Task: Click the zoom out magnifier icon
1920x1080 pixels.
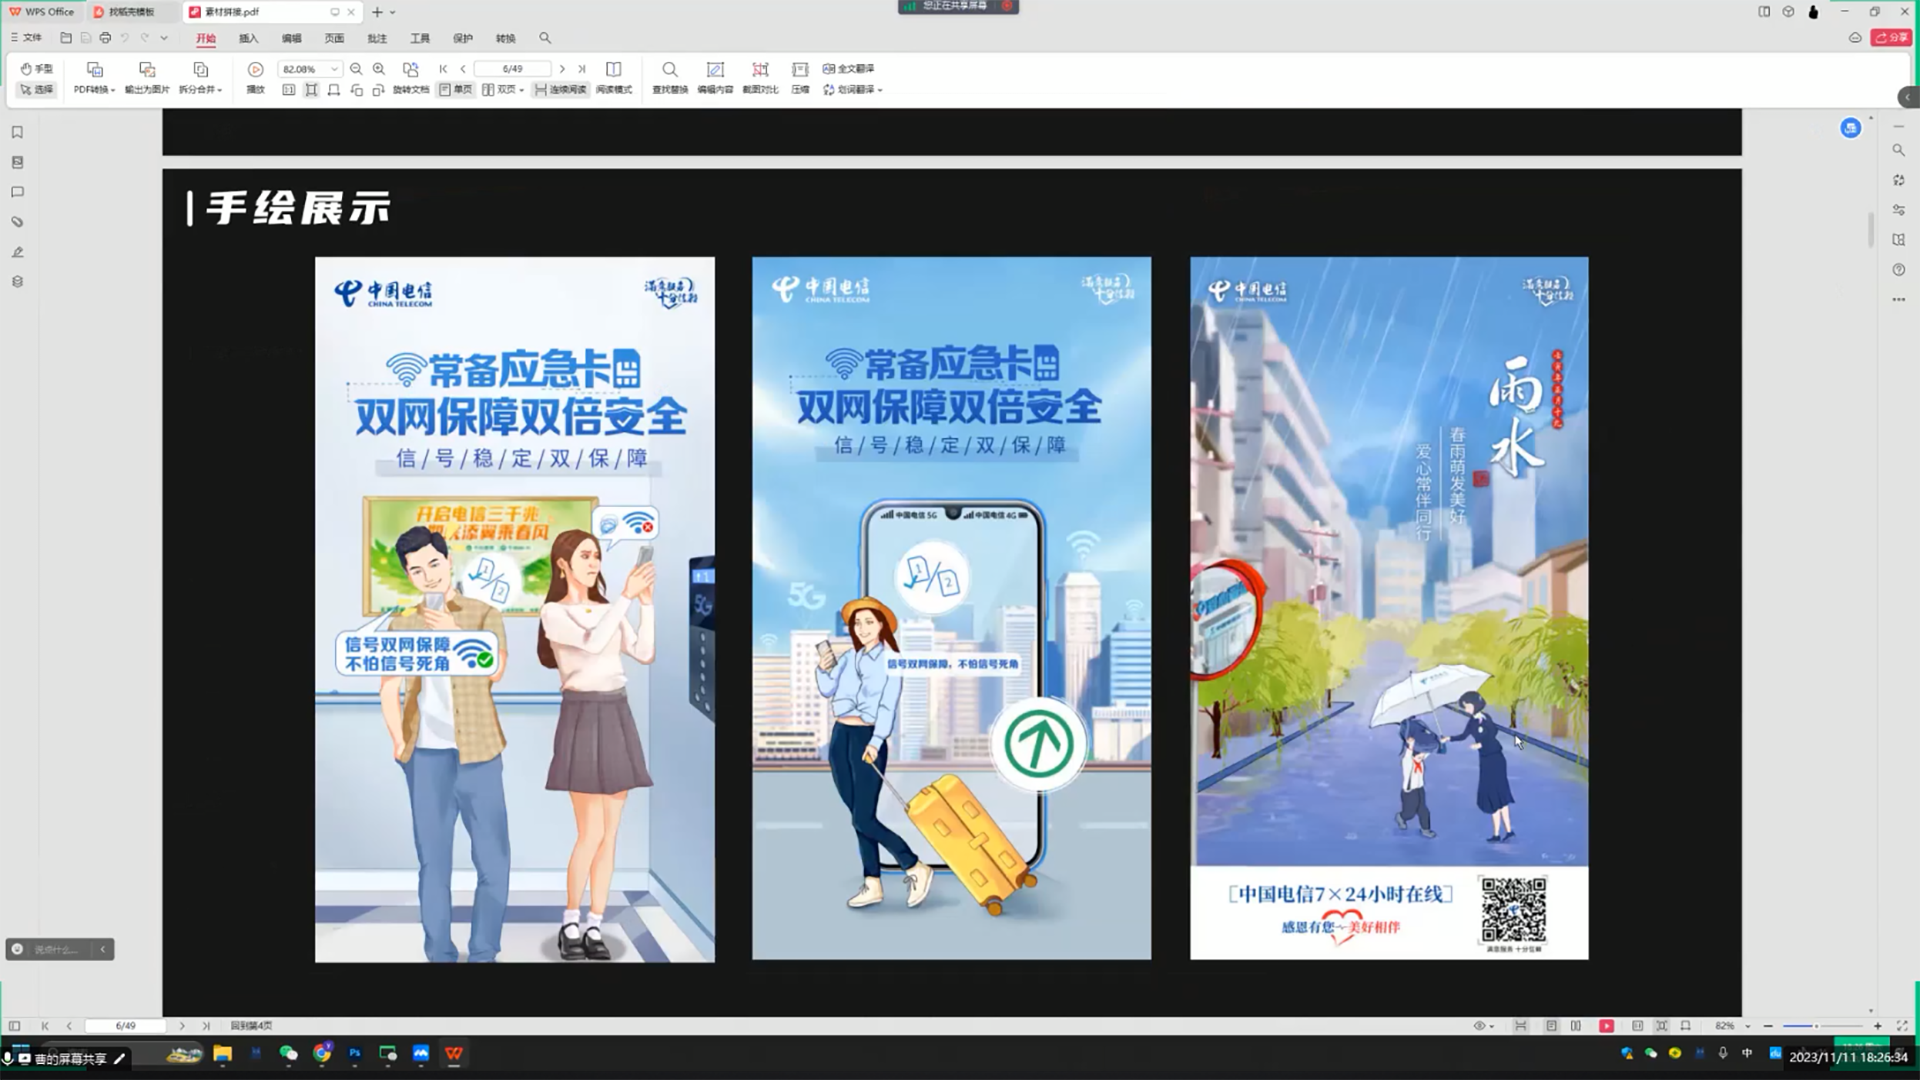Action: tap(356, 69)
